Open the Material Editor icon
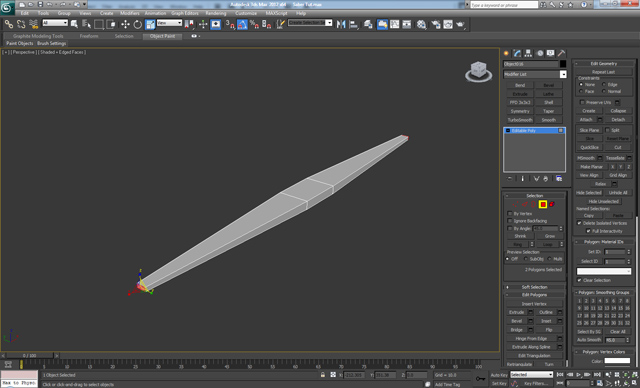 [x=422, y=24]
